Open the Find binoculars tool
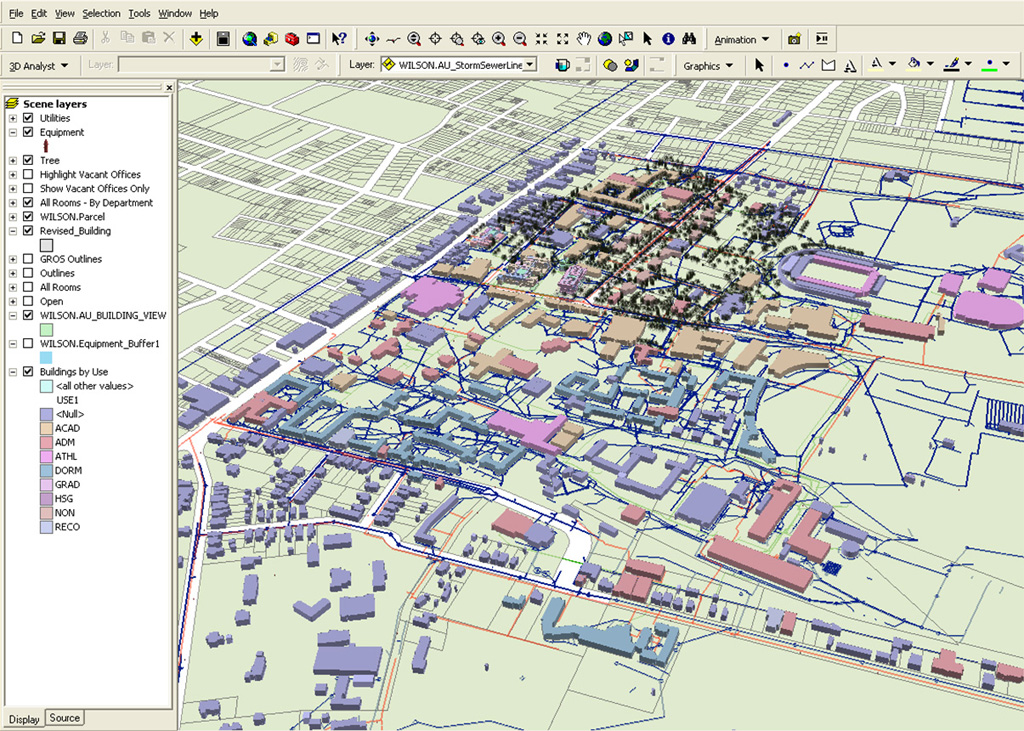This screenshot has height=731, width=1024. click(689, 39)
